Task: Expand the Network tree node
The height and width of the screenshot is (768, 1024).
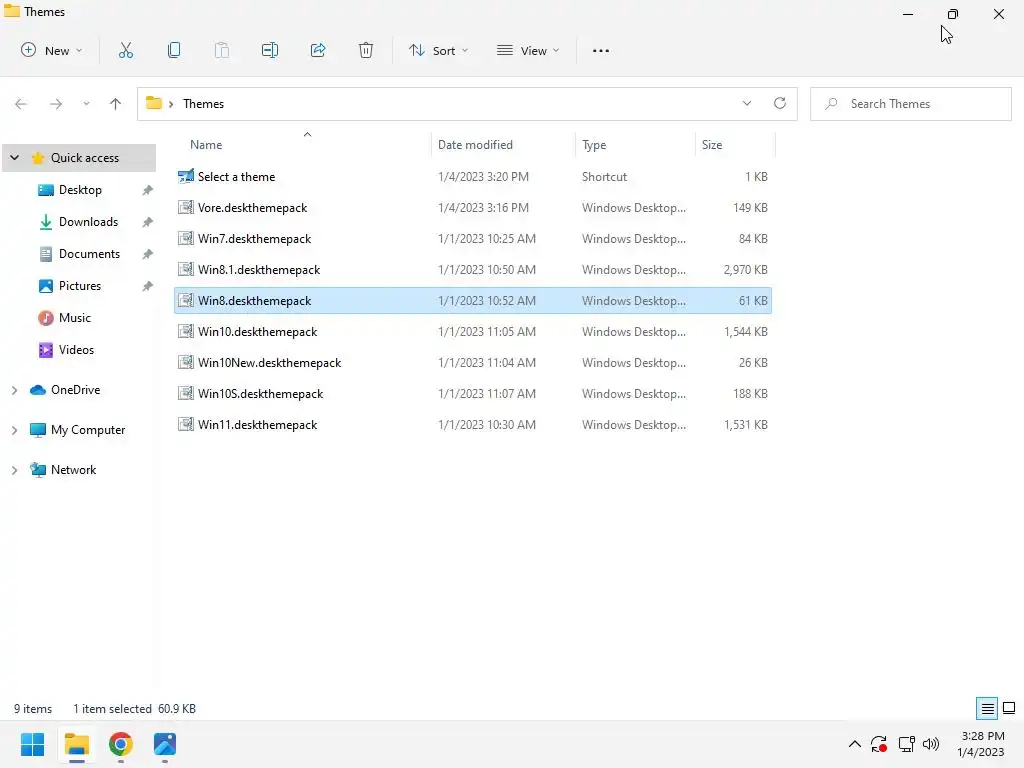Action: [x=14, y=470]
